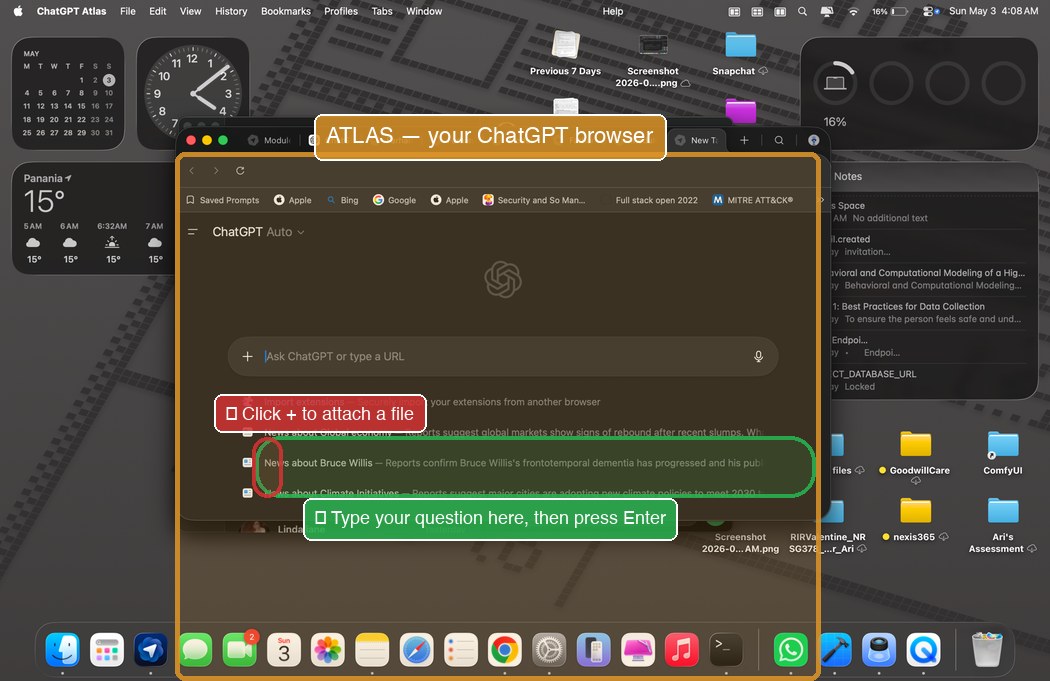Switch to the Modul tab in Atlas

269,140
